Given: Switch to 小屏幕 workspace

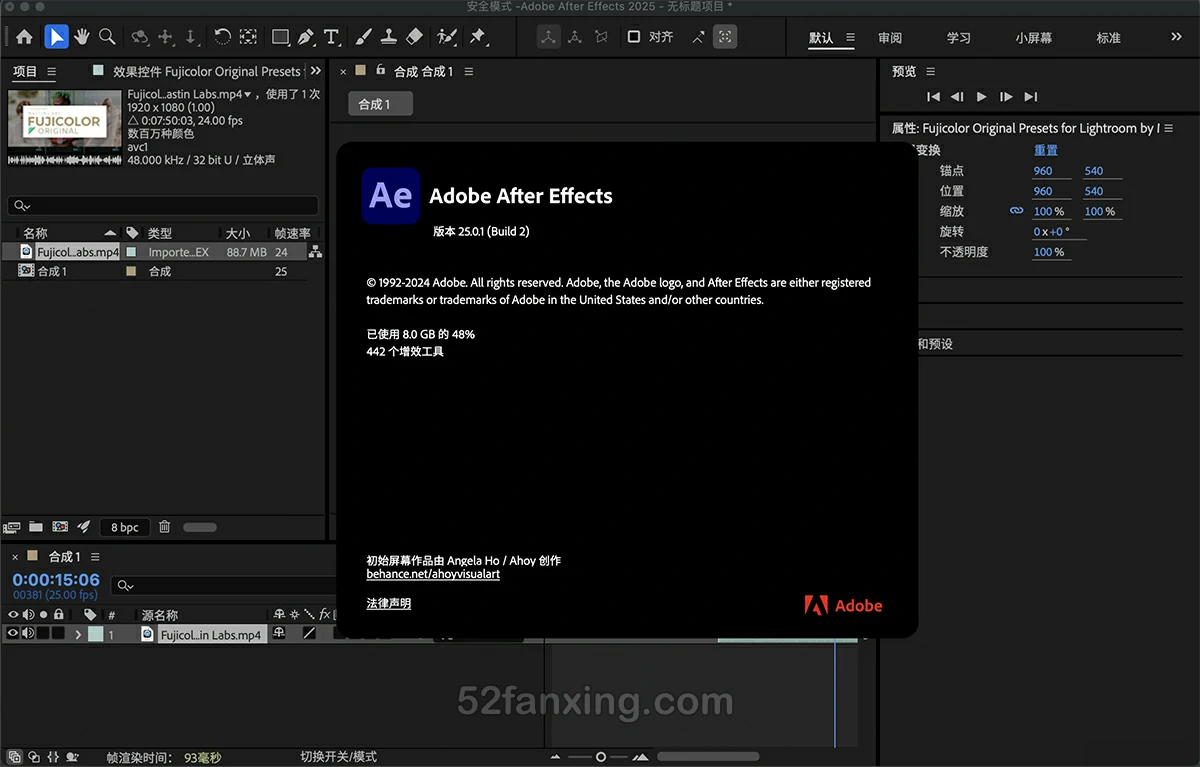Looking at the screenshot, I should pyautogui.click(x=1034, y=38).
